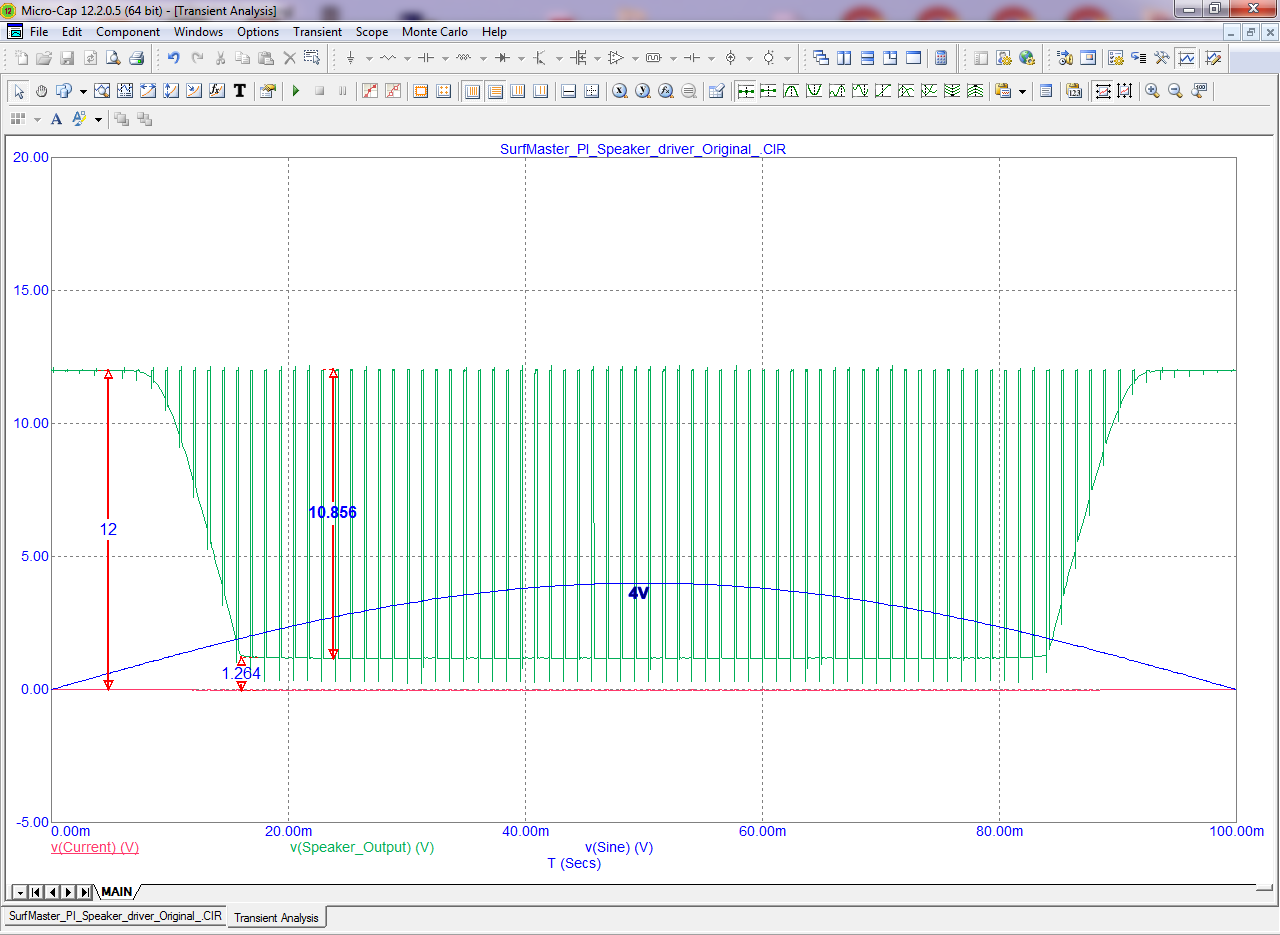The height and width of the screenshot is (935, 1280).
Task: Select the MAIN page tab
Action: click(x=117, y=891)
